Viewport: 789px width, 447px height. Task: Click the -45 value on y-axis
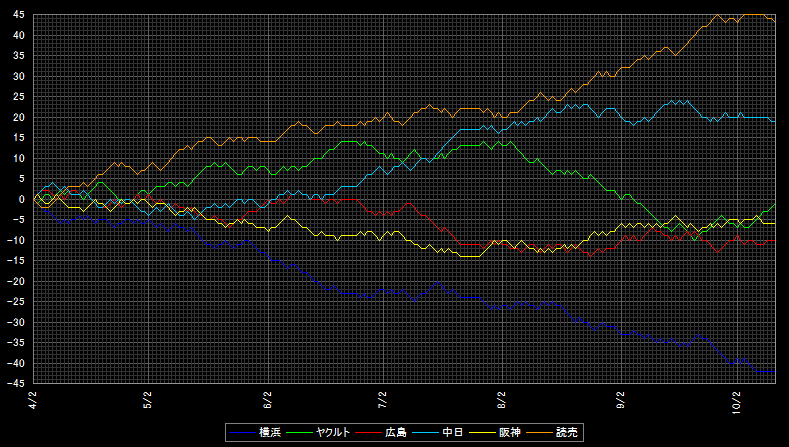[x=16, y=384]
